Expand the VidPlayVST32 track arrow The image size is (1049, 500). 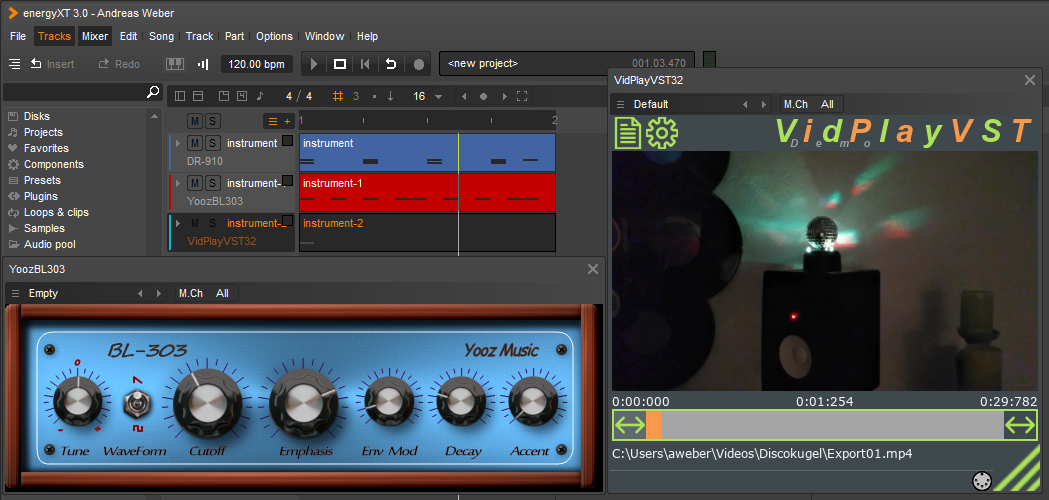pos(178,223)
